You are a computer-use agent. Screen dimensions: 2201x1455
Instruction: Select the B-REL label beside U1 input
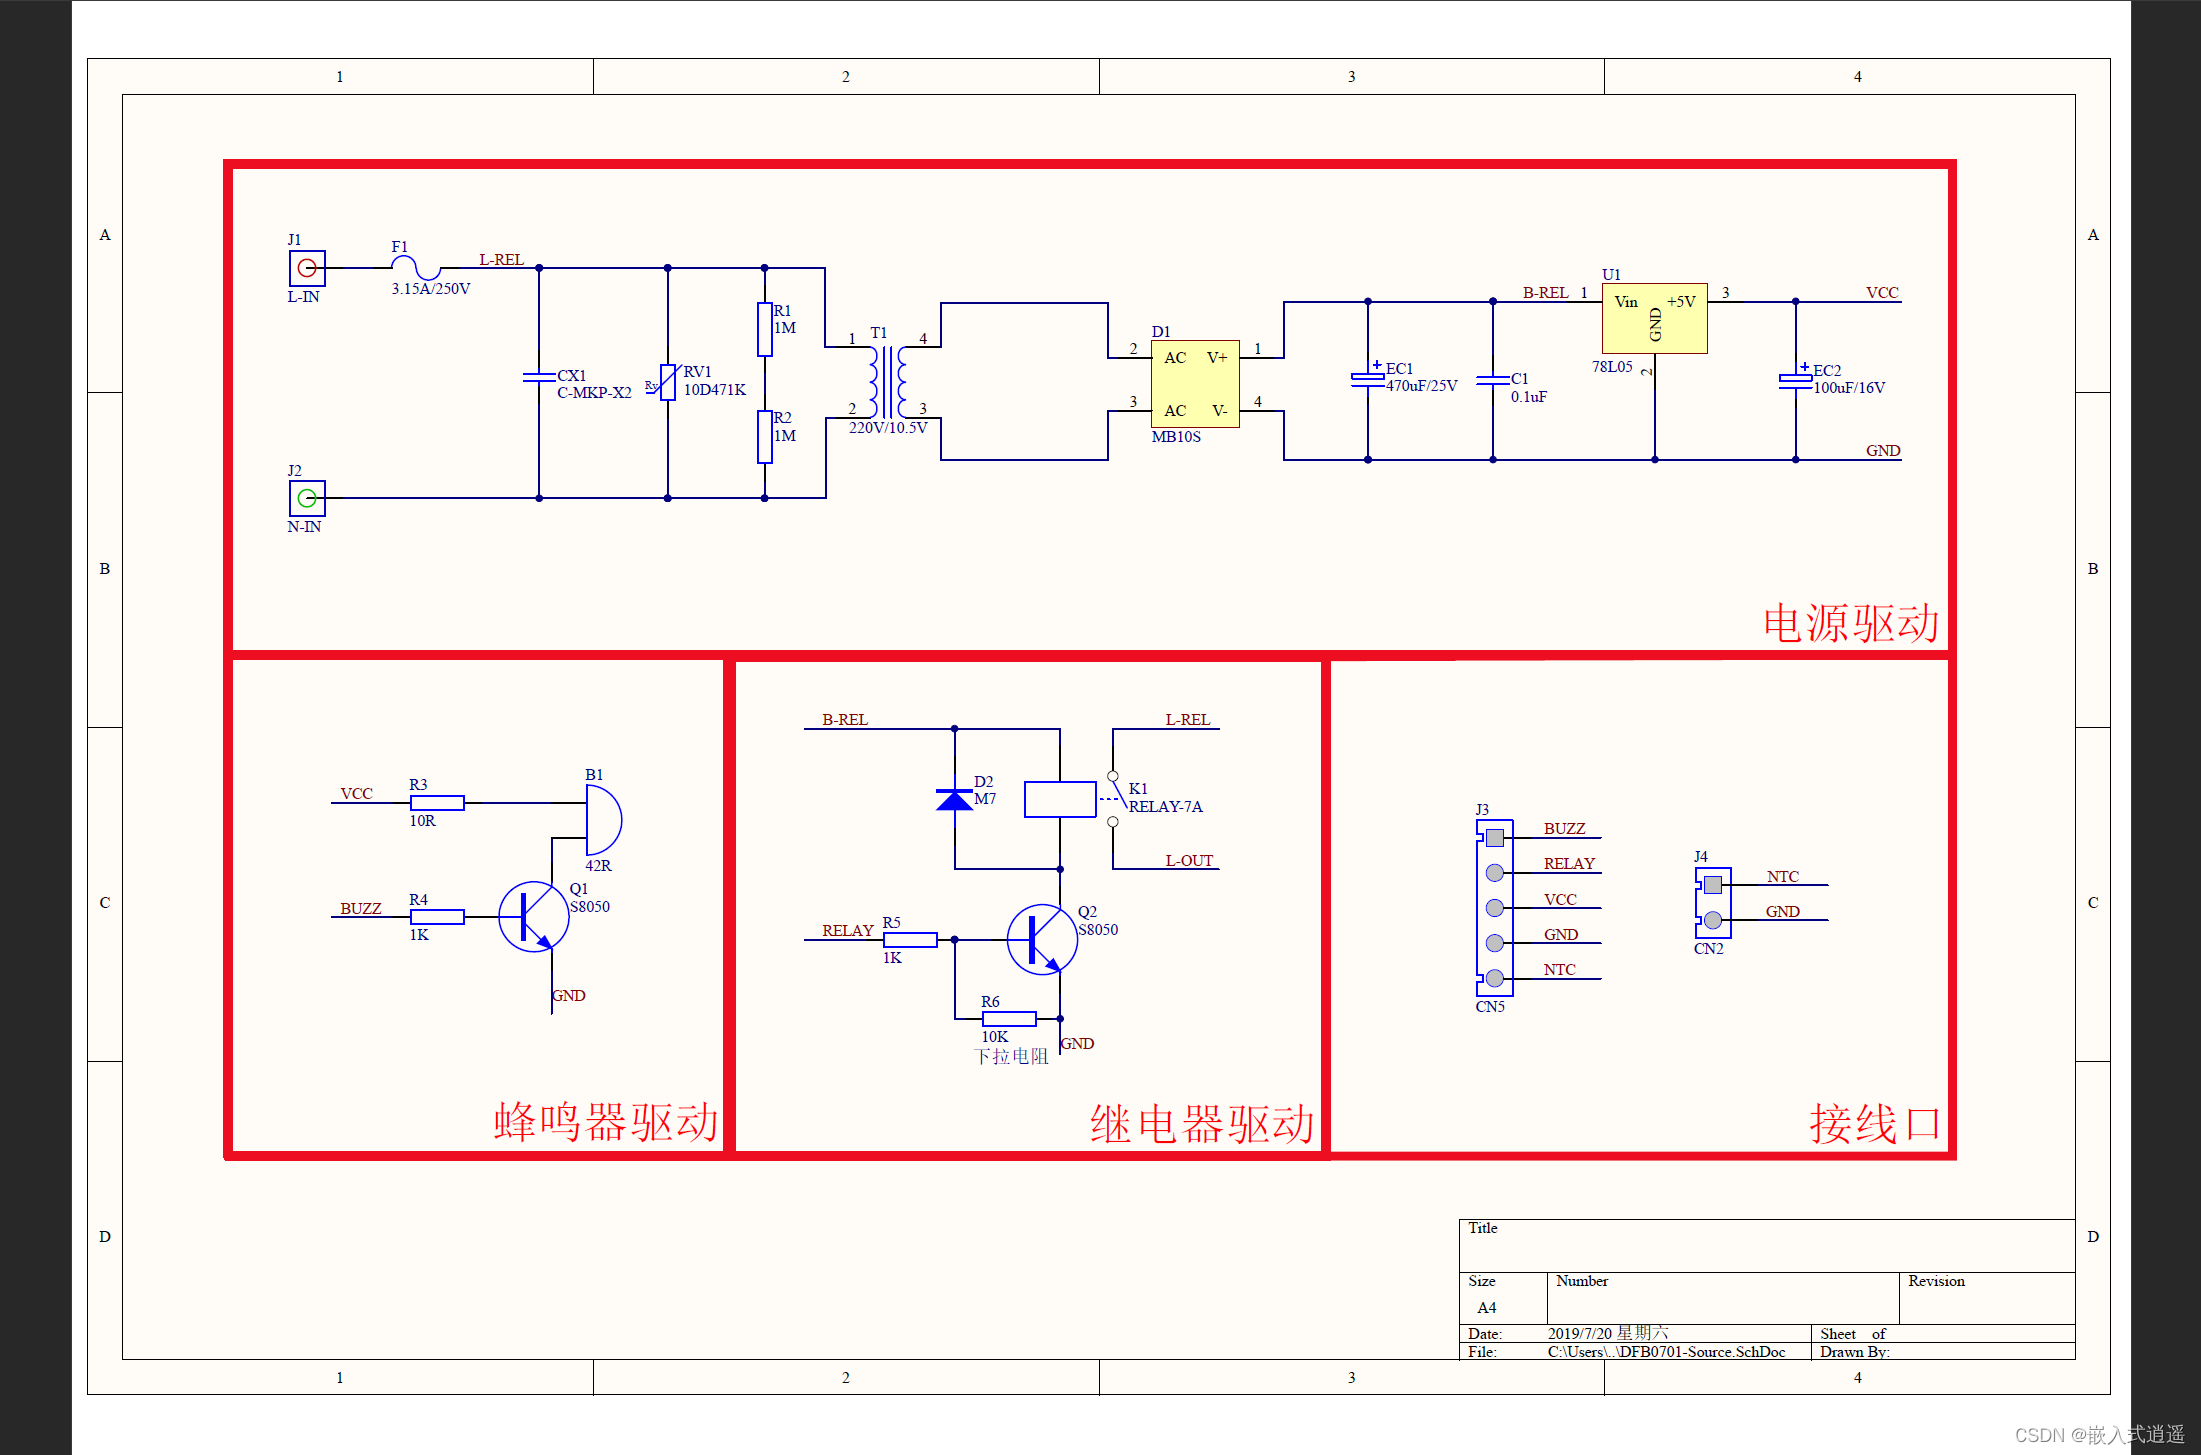click(x=1545, y=293)
